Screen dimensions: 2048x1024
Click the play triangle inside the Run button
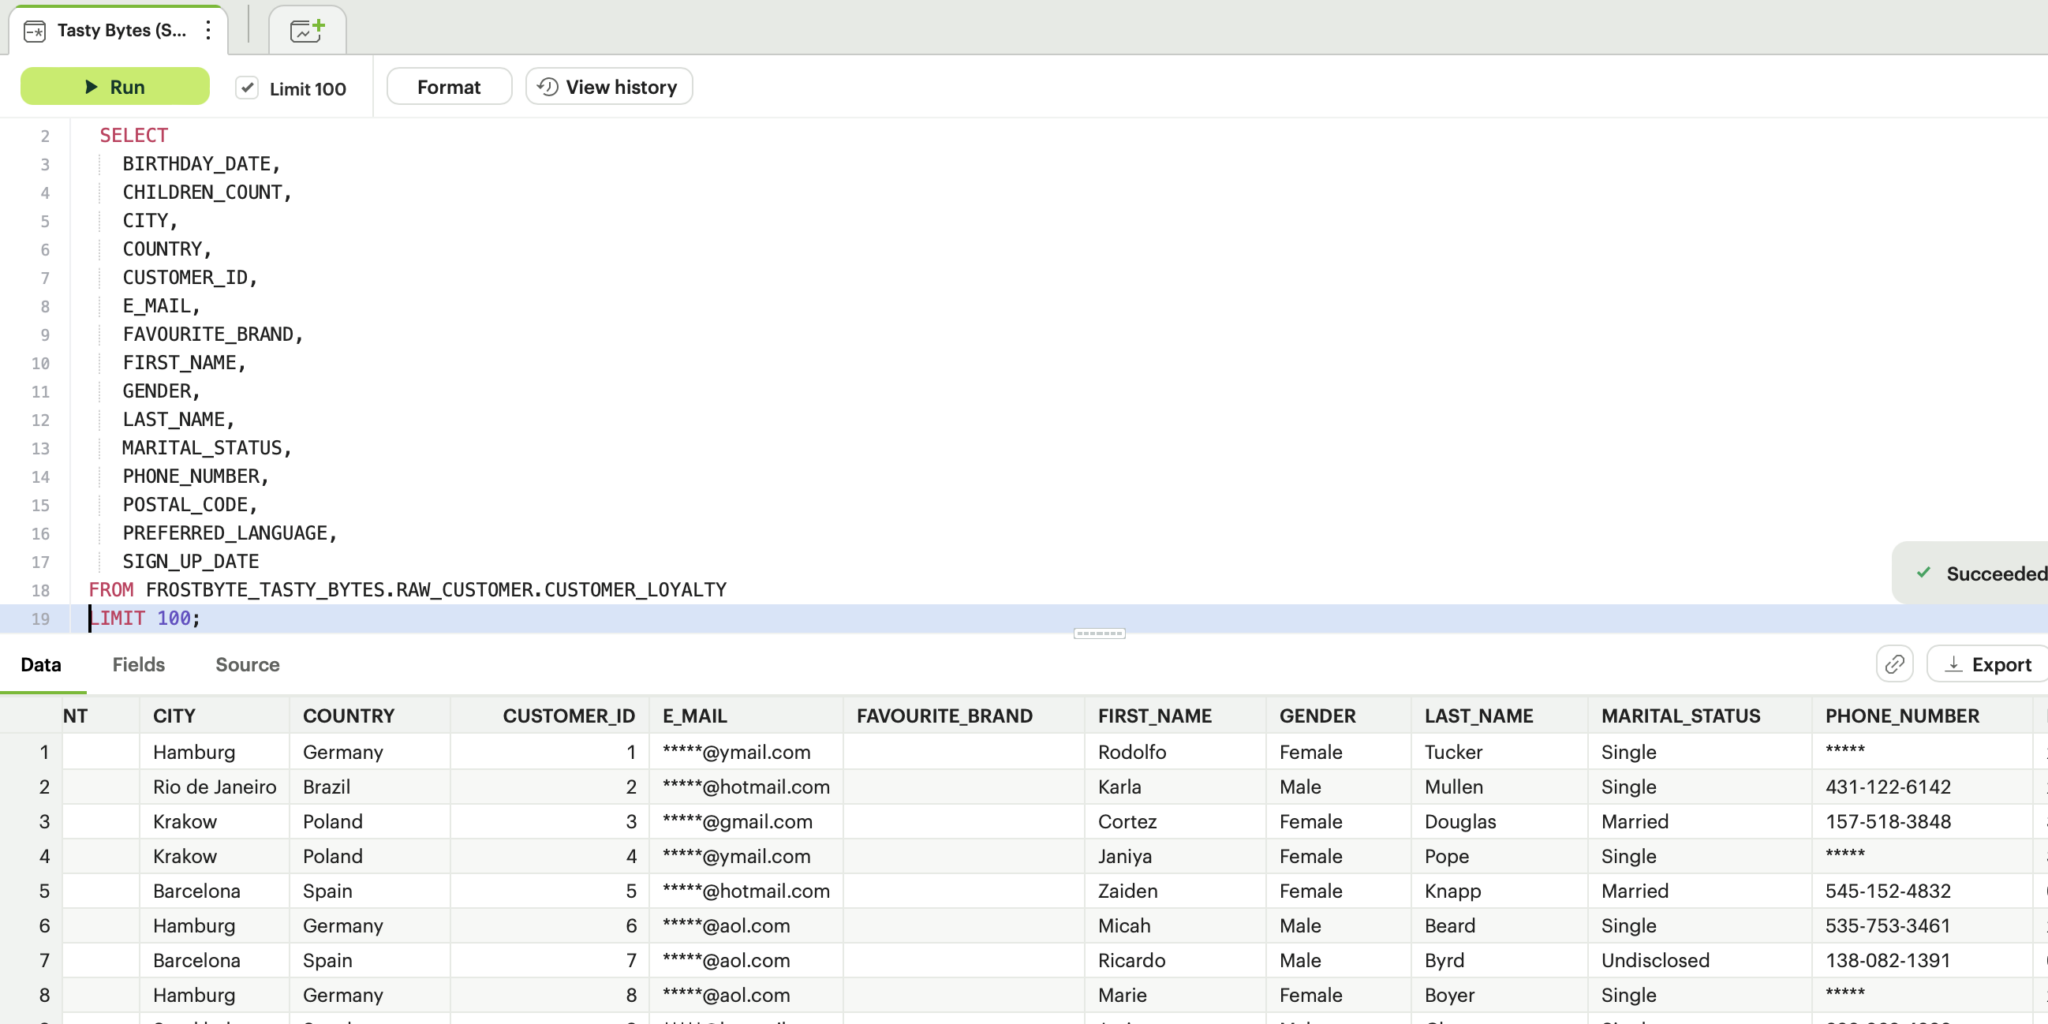tap(89, 86)
